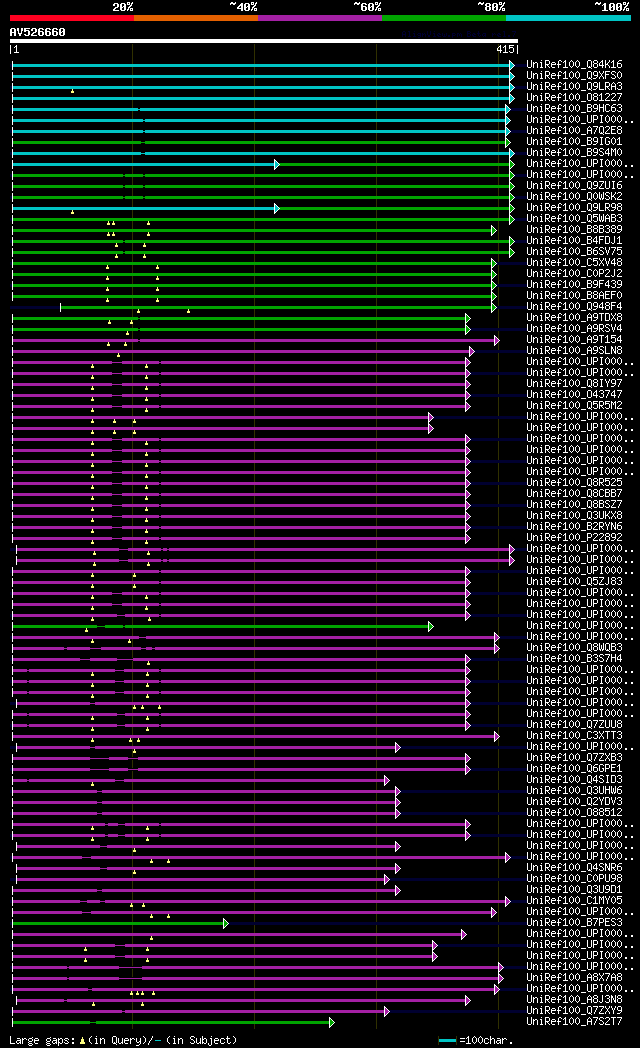640x1048 pixels.
Task: Pick the UniRef100_B3S7H4 hit label
Action: [574, 658]
